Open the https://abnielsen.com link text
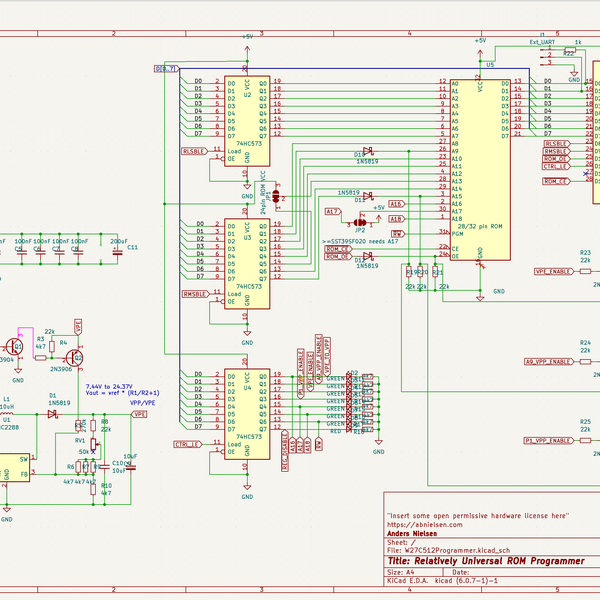The width and height of the screenshot is (600, 600). pyautogui.click(x=424, y=525)
